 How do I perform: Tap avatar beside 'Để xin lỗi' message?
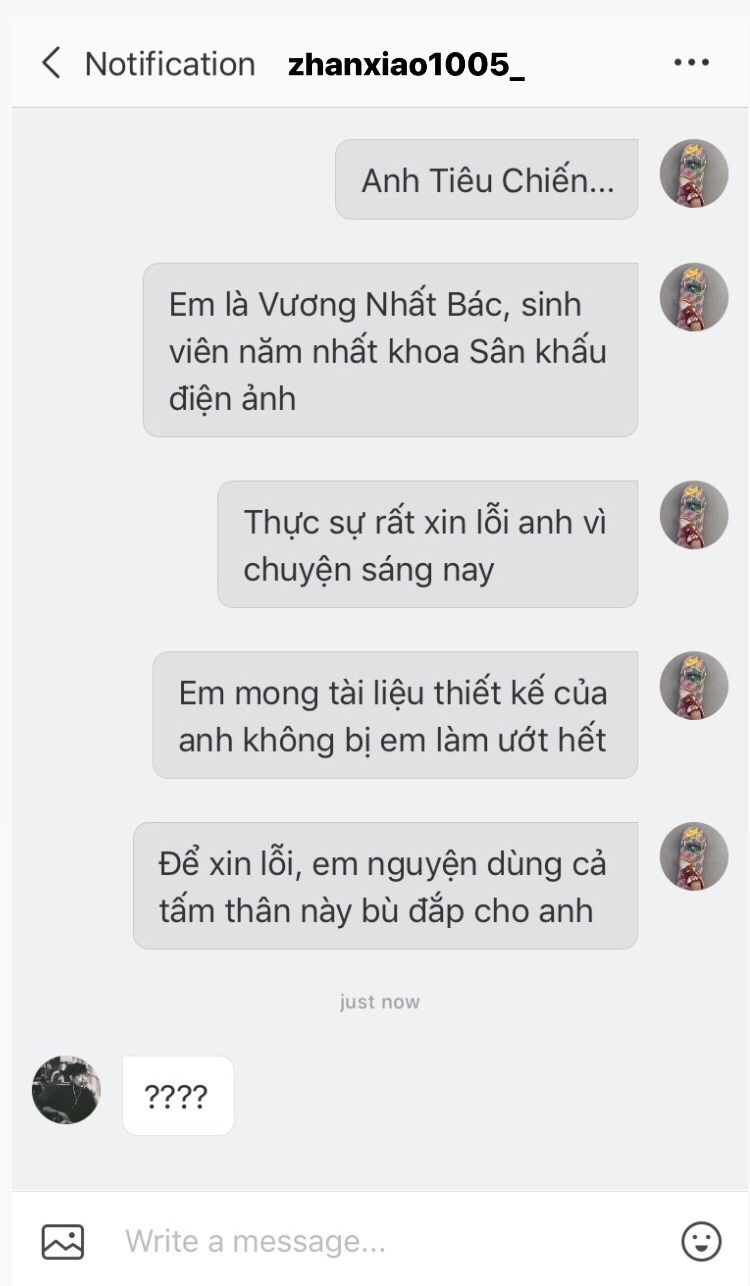694,857
